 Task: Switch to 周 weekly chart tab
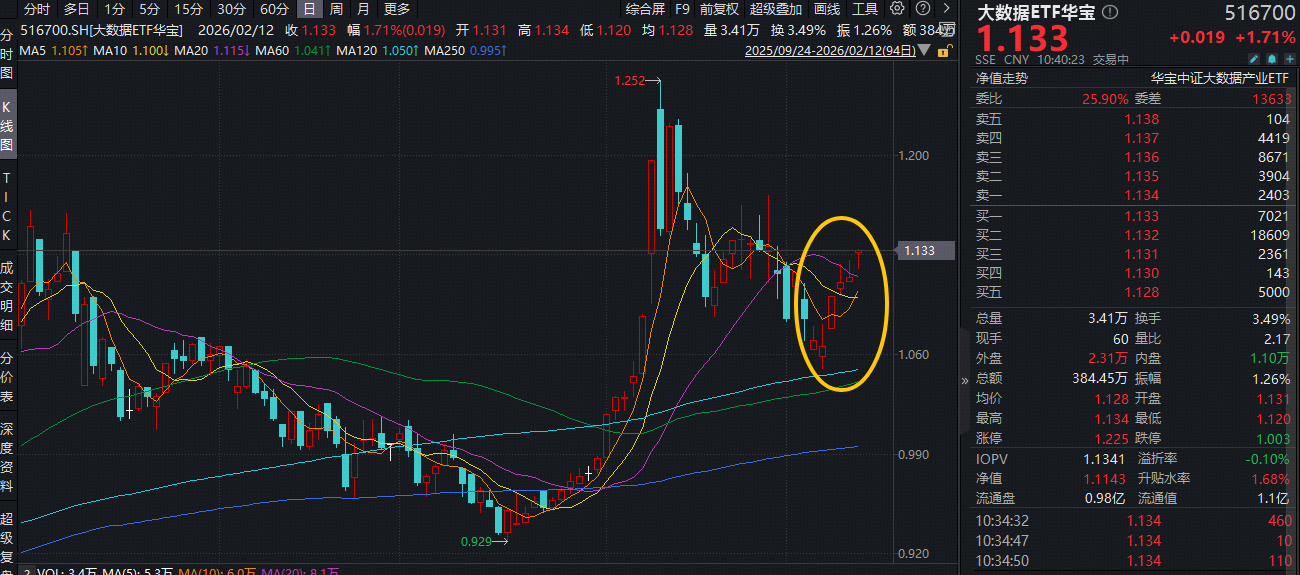[x=337, y=9]
